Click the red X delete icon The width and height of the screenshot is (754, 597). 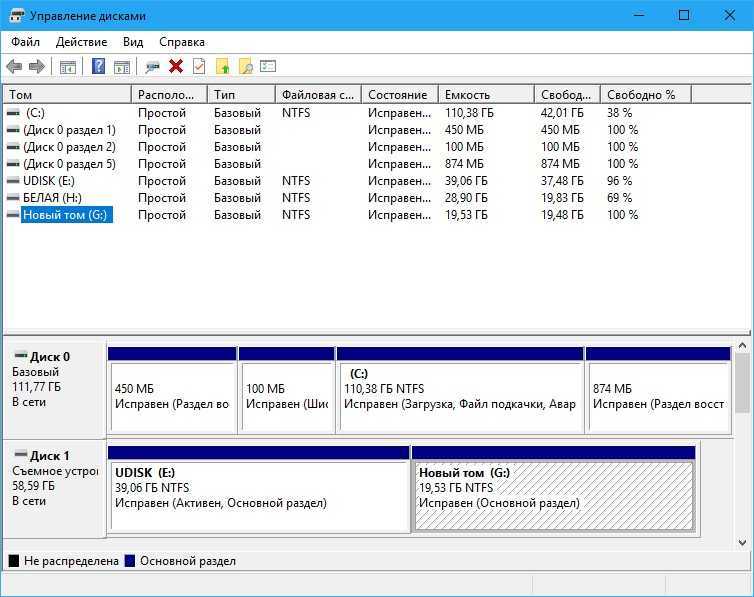[x=176, y=66]
